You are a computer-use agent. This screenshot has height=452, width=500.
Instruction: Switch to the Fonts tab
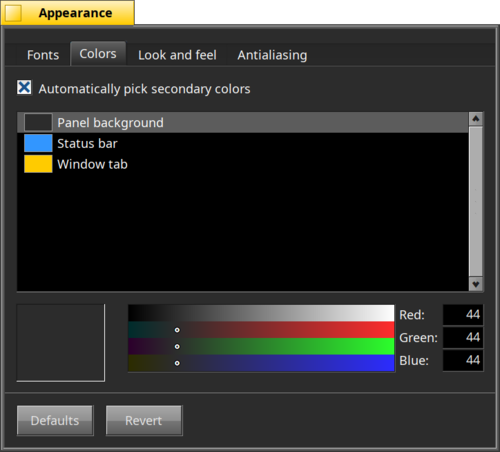(x=43, y=55)
